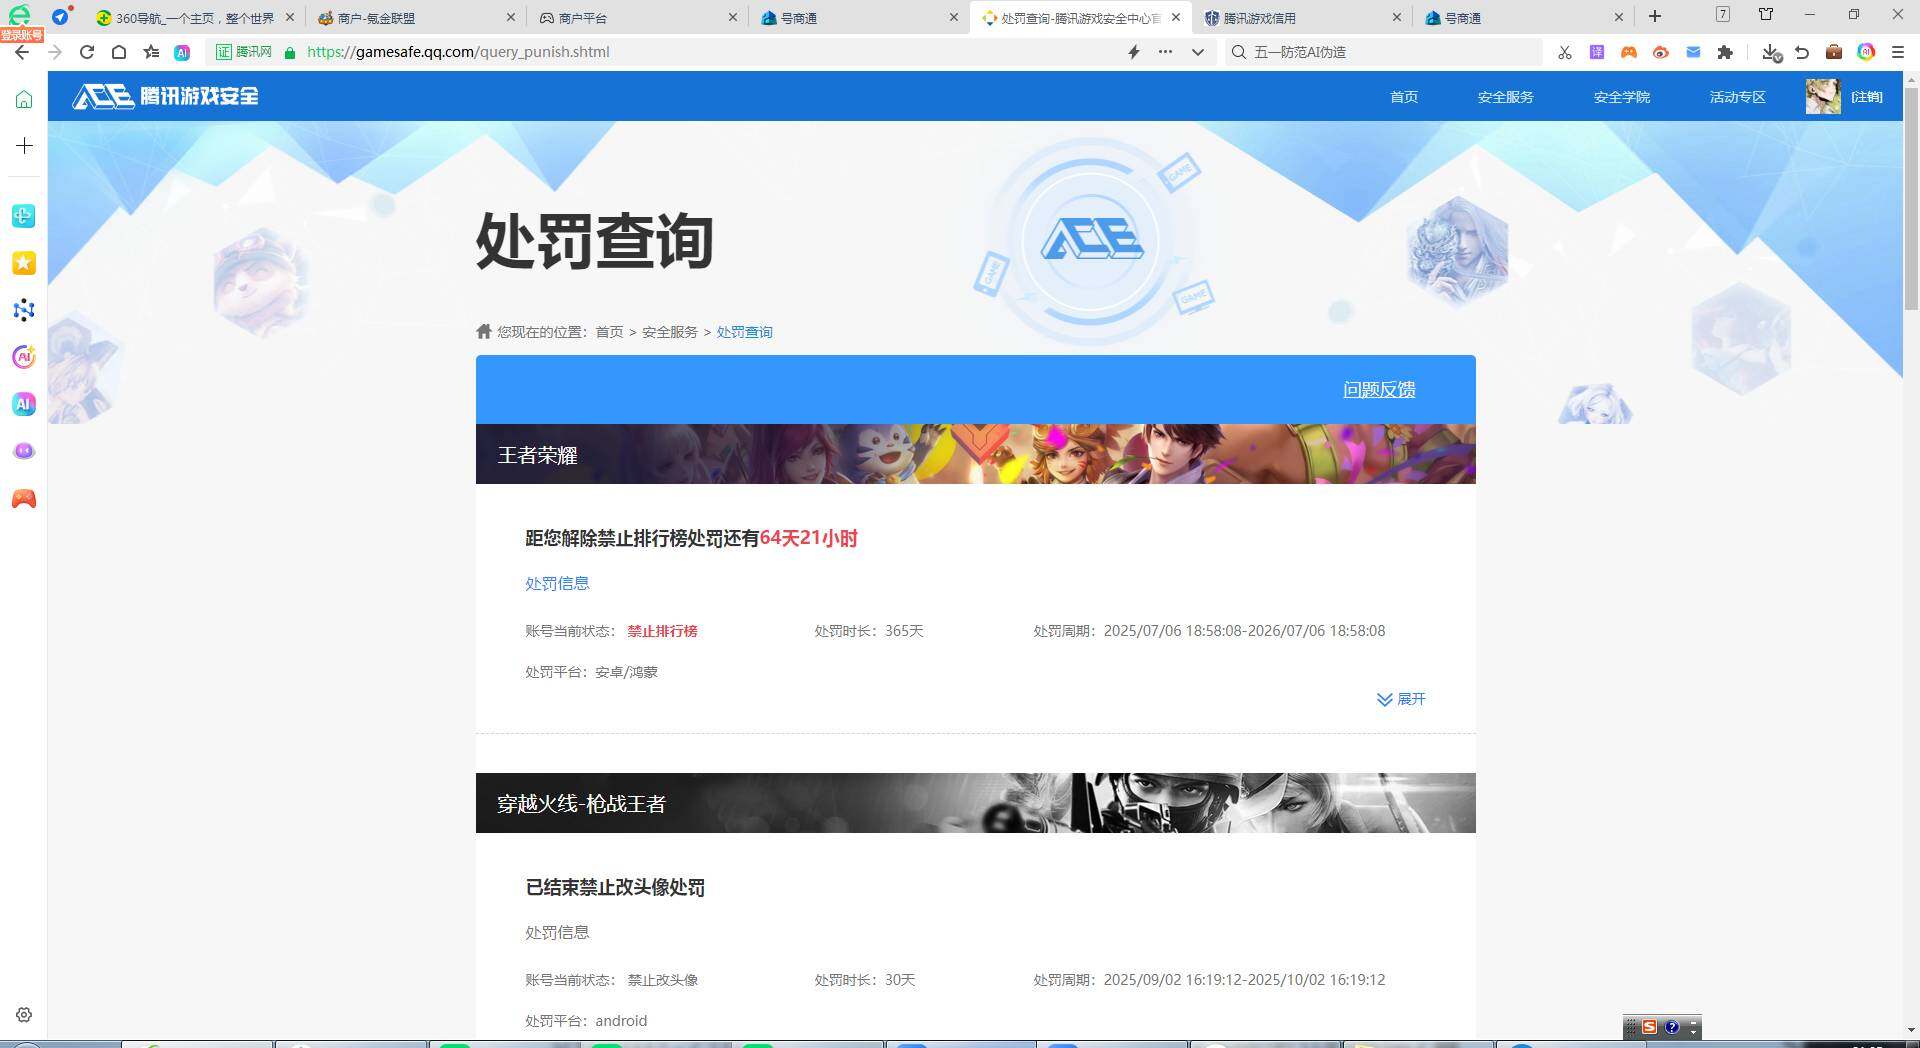The image size is (1920, 1048).
Task: Open 安全学院 navigation item
Action: [1622, 97]
